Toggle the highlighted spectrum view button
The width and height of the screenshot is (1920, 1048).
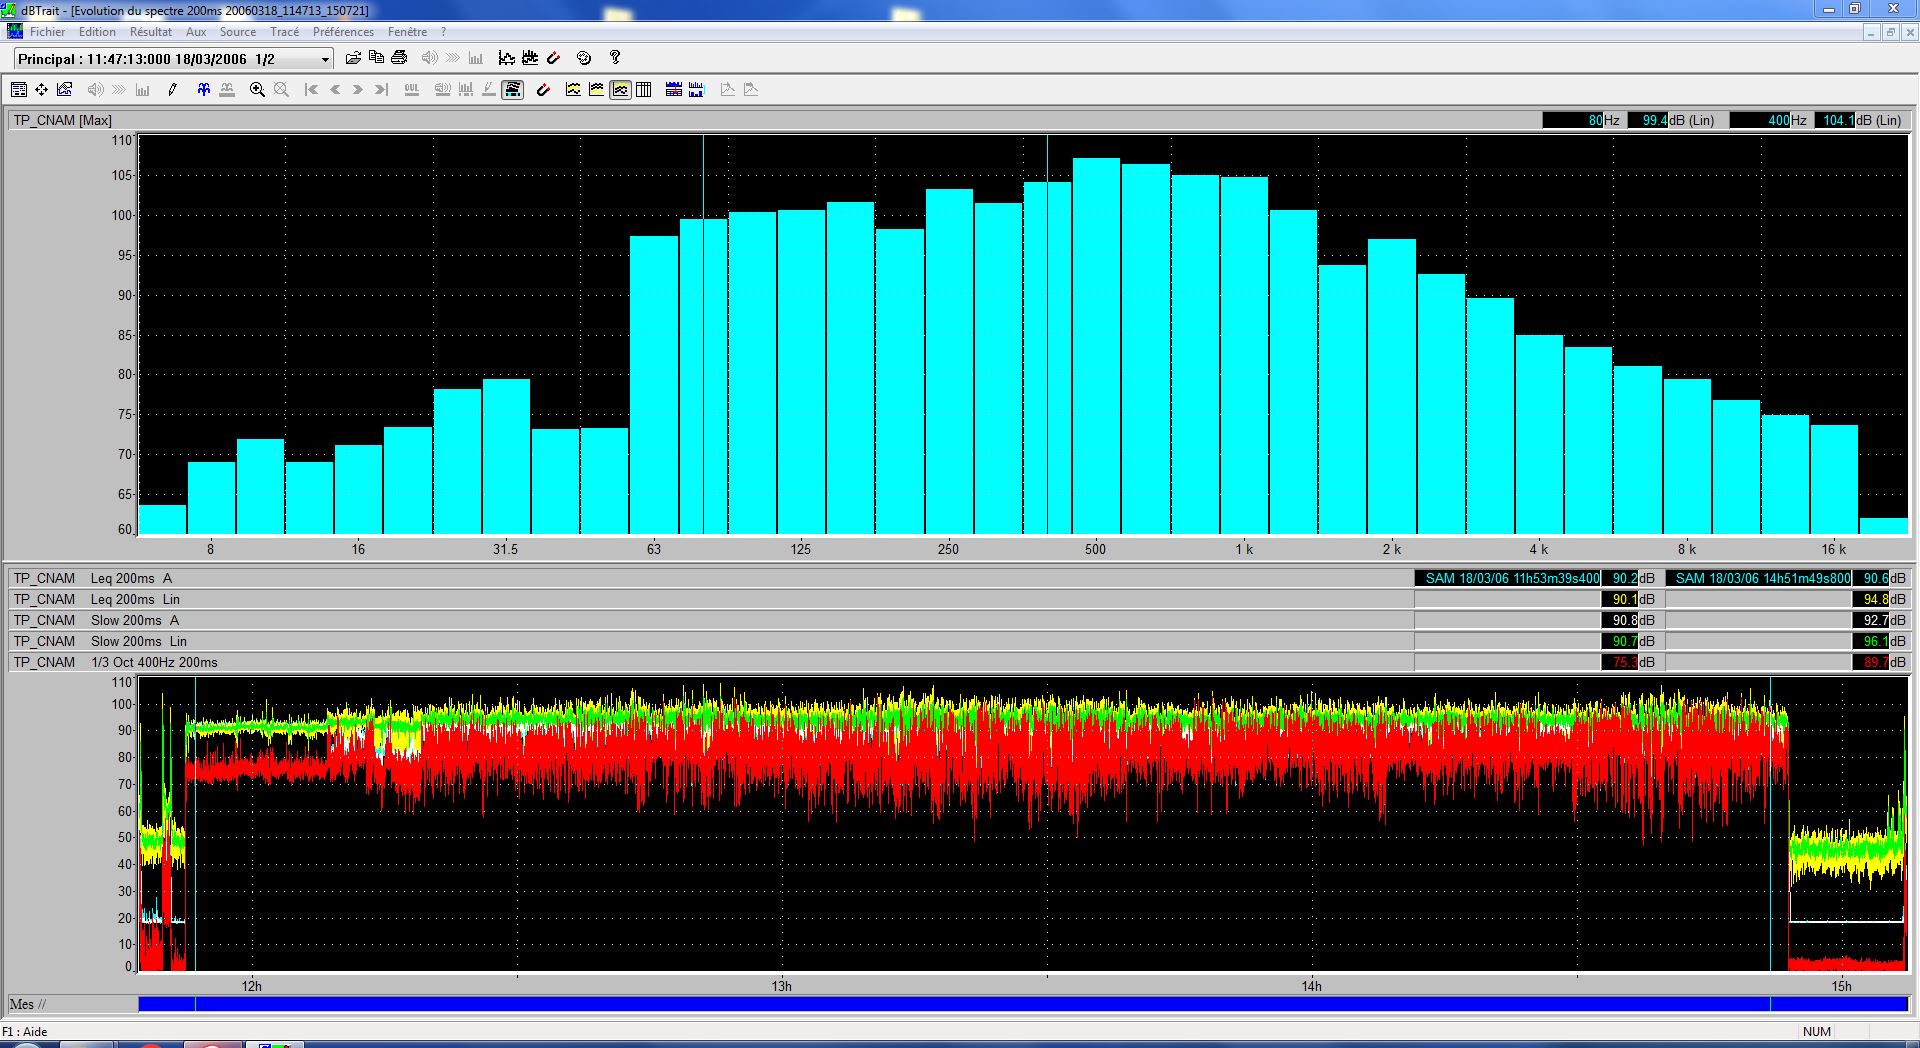point(514,89)
